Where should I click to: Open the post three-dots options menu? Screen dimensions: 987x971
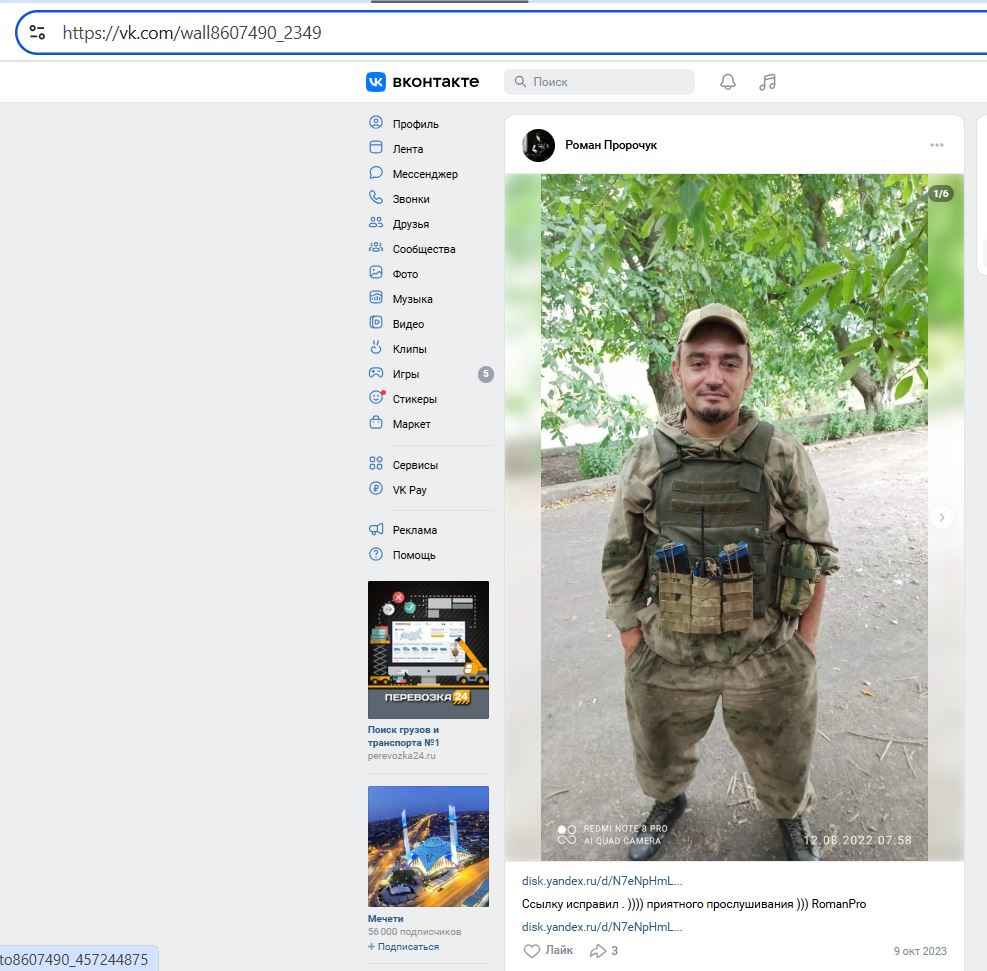click(937, 145)
